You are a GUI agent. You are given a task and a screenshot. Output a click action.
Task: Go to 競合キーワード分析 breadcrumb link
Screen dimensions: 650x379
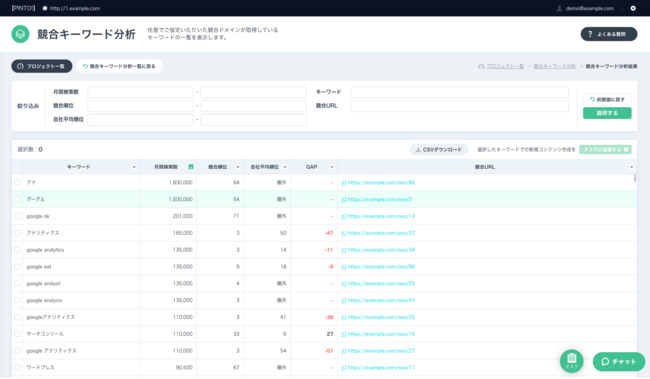tap(555, 66)
